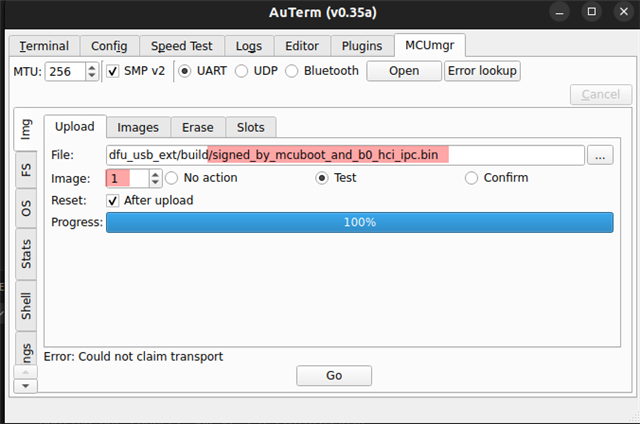Click the upload progress bar
The width and height of the screenshot is (640, 424).
pyautogui.click(x=360, y=222)
